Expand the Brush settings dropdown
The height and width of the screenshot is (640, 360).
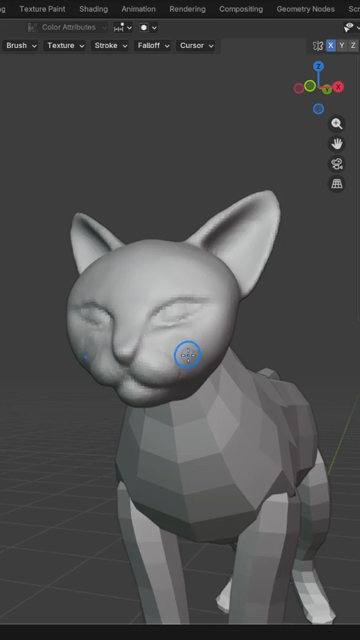pyautogui.click(x=21, y=45)
